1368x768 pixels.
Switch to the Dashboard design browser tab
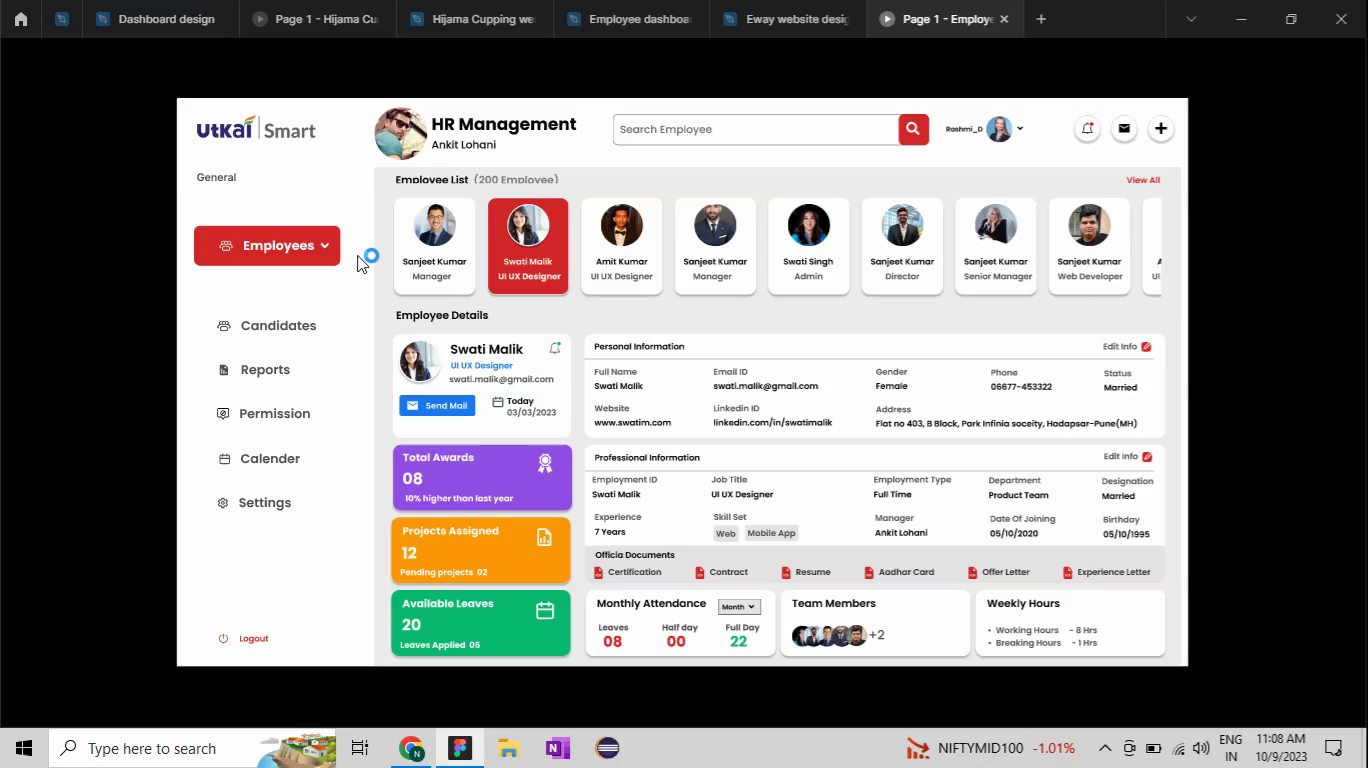pyautogui.click(x=160, y=18)
